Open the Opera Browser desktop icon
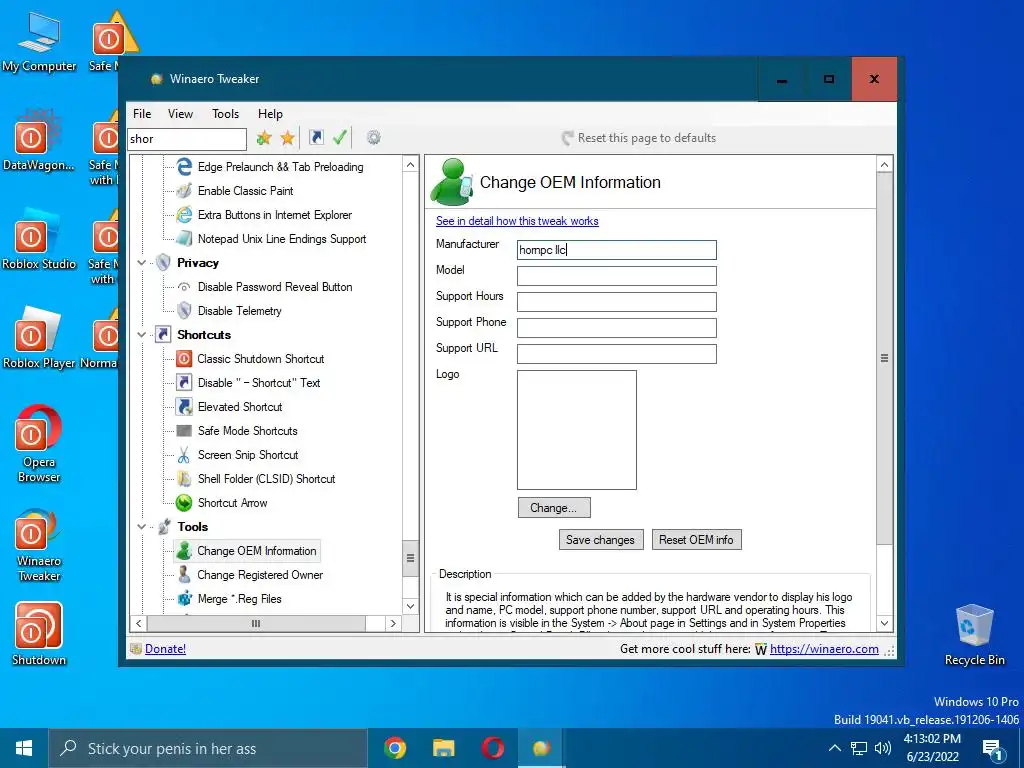The image size is (1024, 768). [x=39, y=444]
